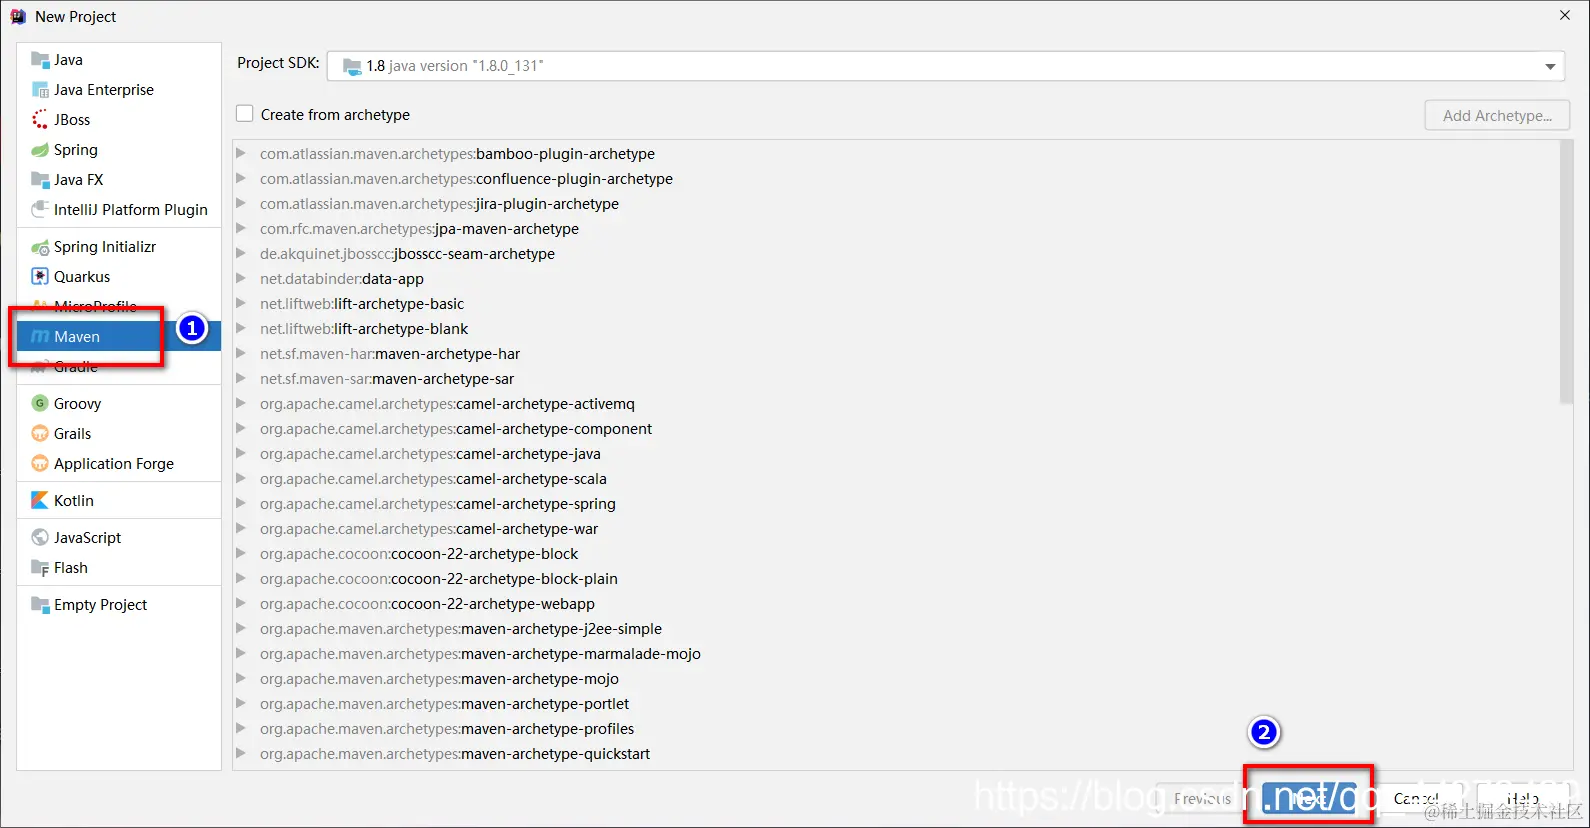Image resolution: width=1590 pixels, height=828 pixels.
Task: Click the Cancel button
Action: pyautogui.click(x=1416, y=798)
